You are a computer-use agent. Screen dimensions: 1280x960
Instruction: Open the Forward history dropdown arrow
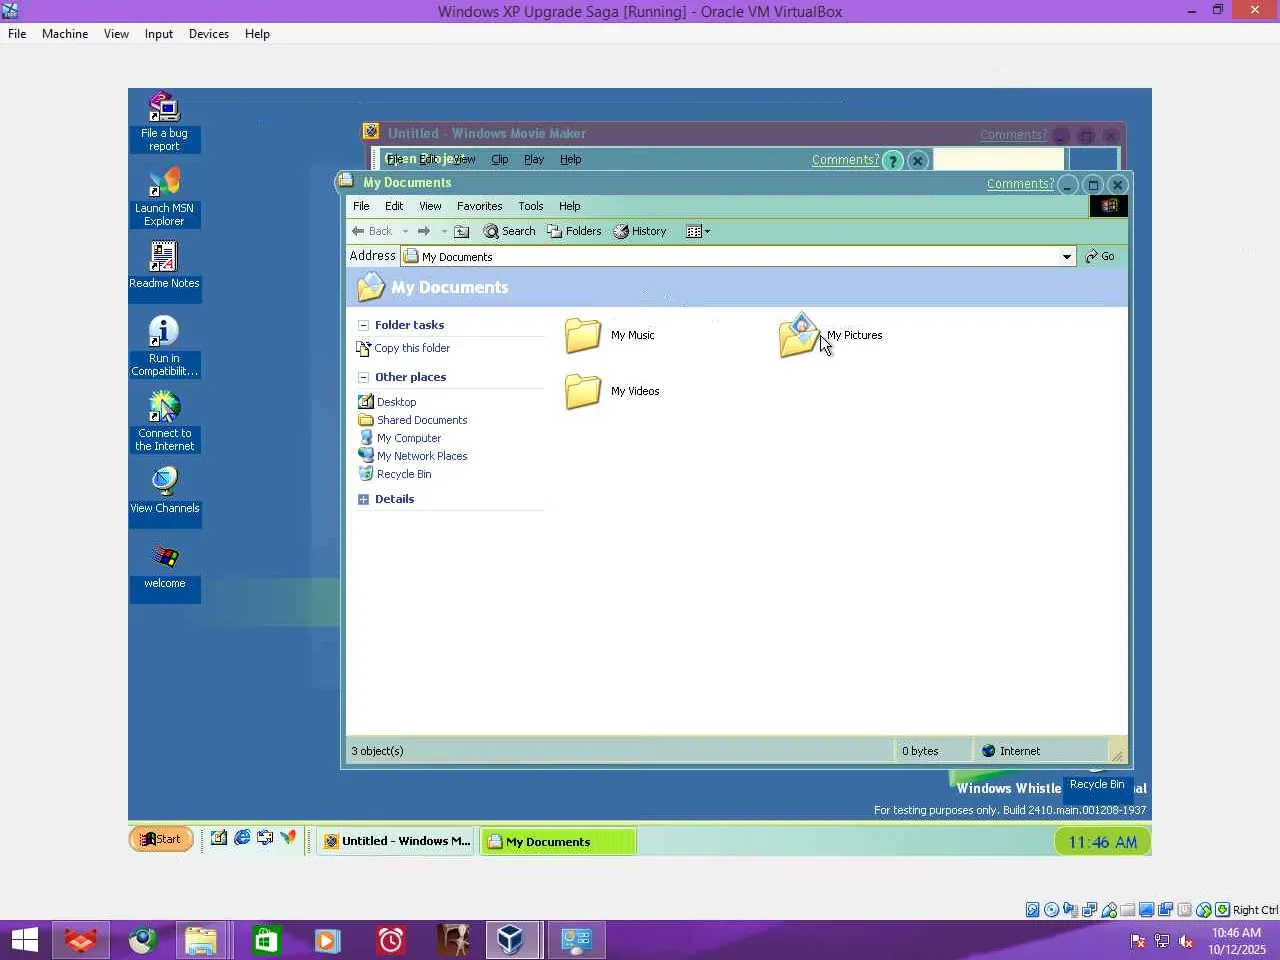(444, 231)
